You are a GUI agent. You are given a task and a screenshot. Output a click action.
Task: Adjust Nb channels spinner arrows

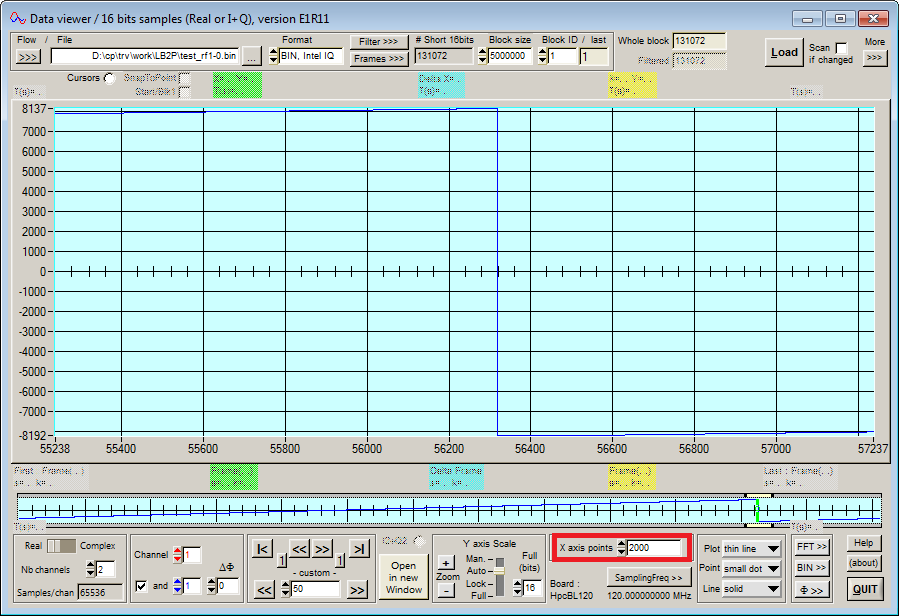point(91,569)
